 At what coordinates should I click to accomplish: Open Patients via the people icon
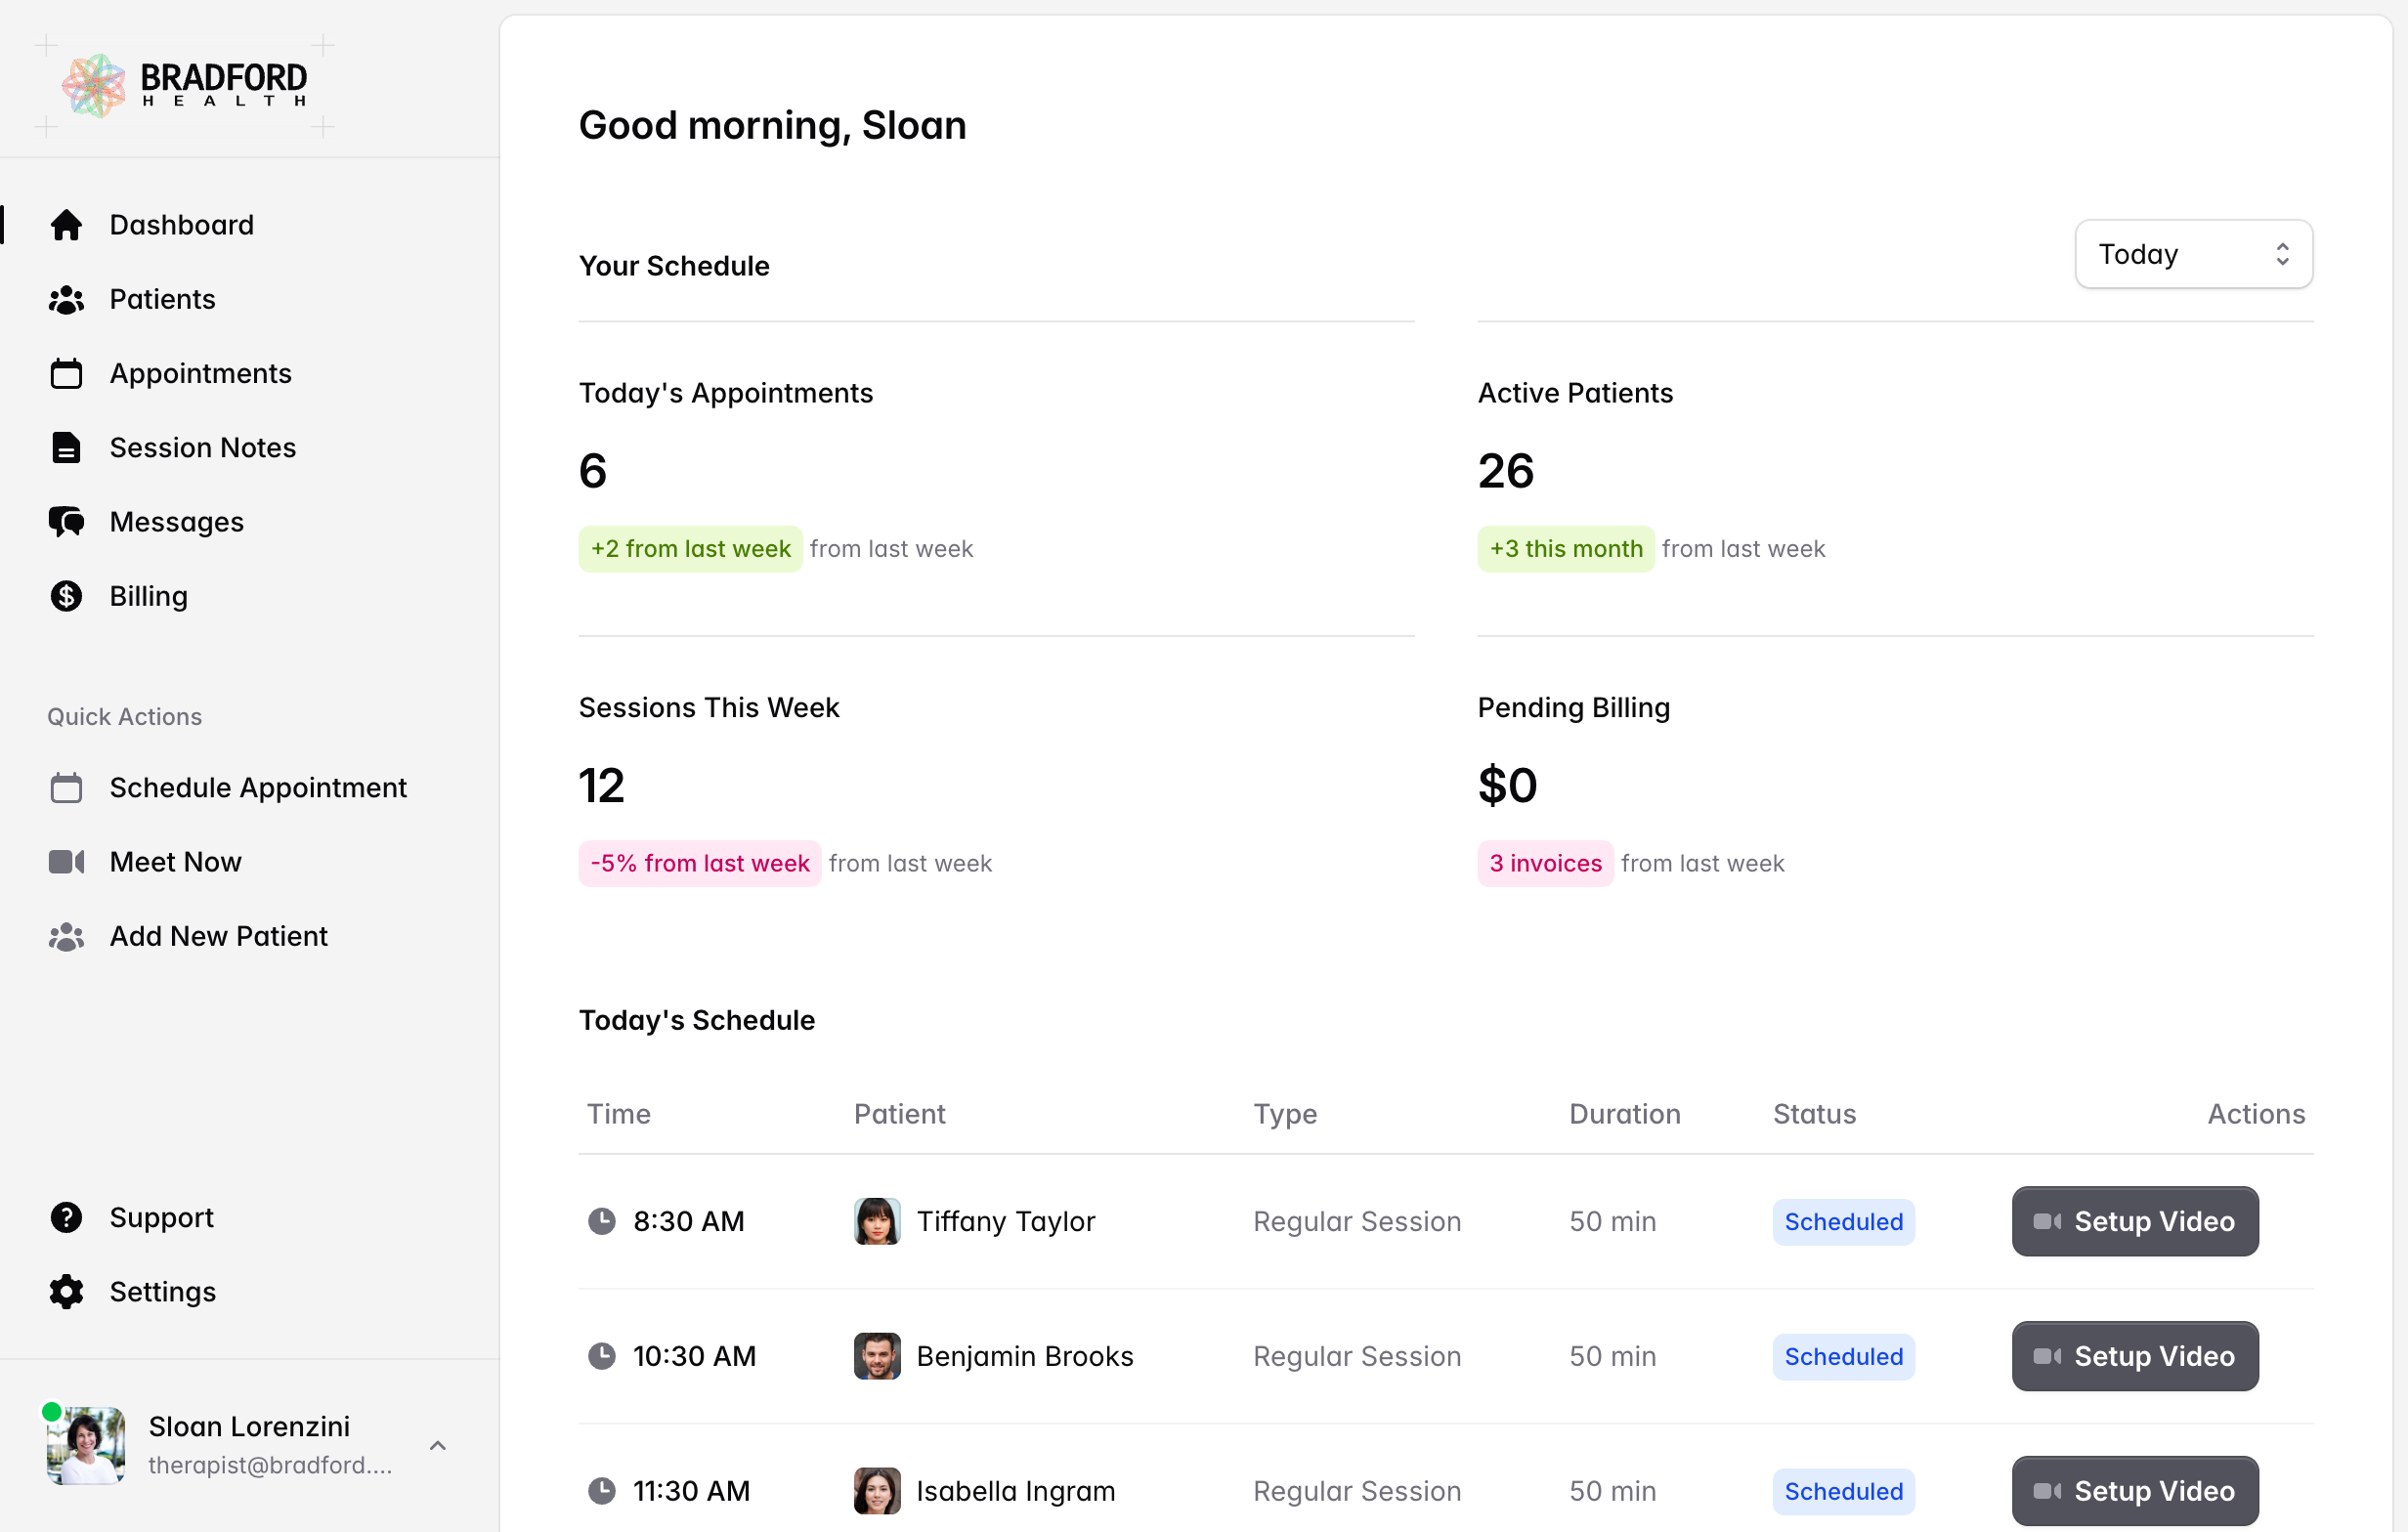pos(66,299)
